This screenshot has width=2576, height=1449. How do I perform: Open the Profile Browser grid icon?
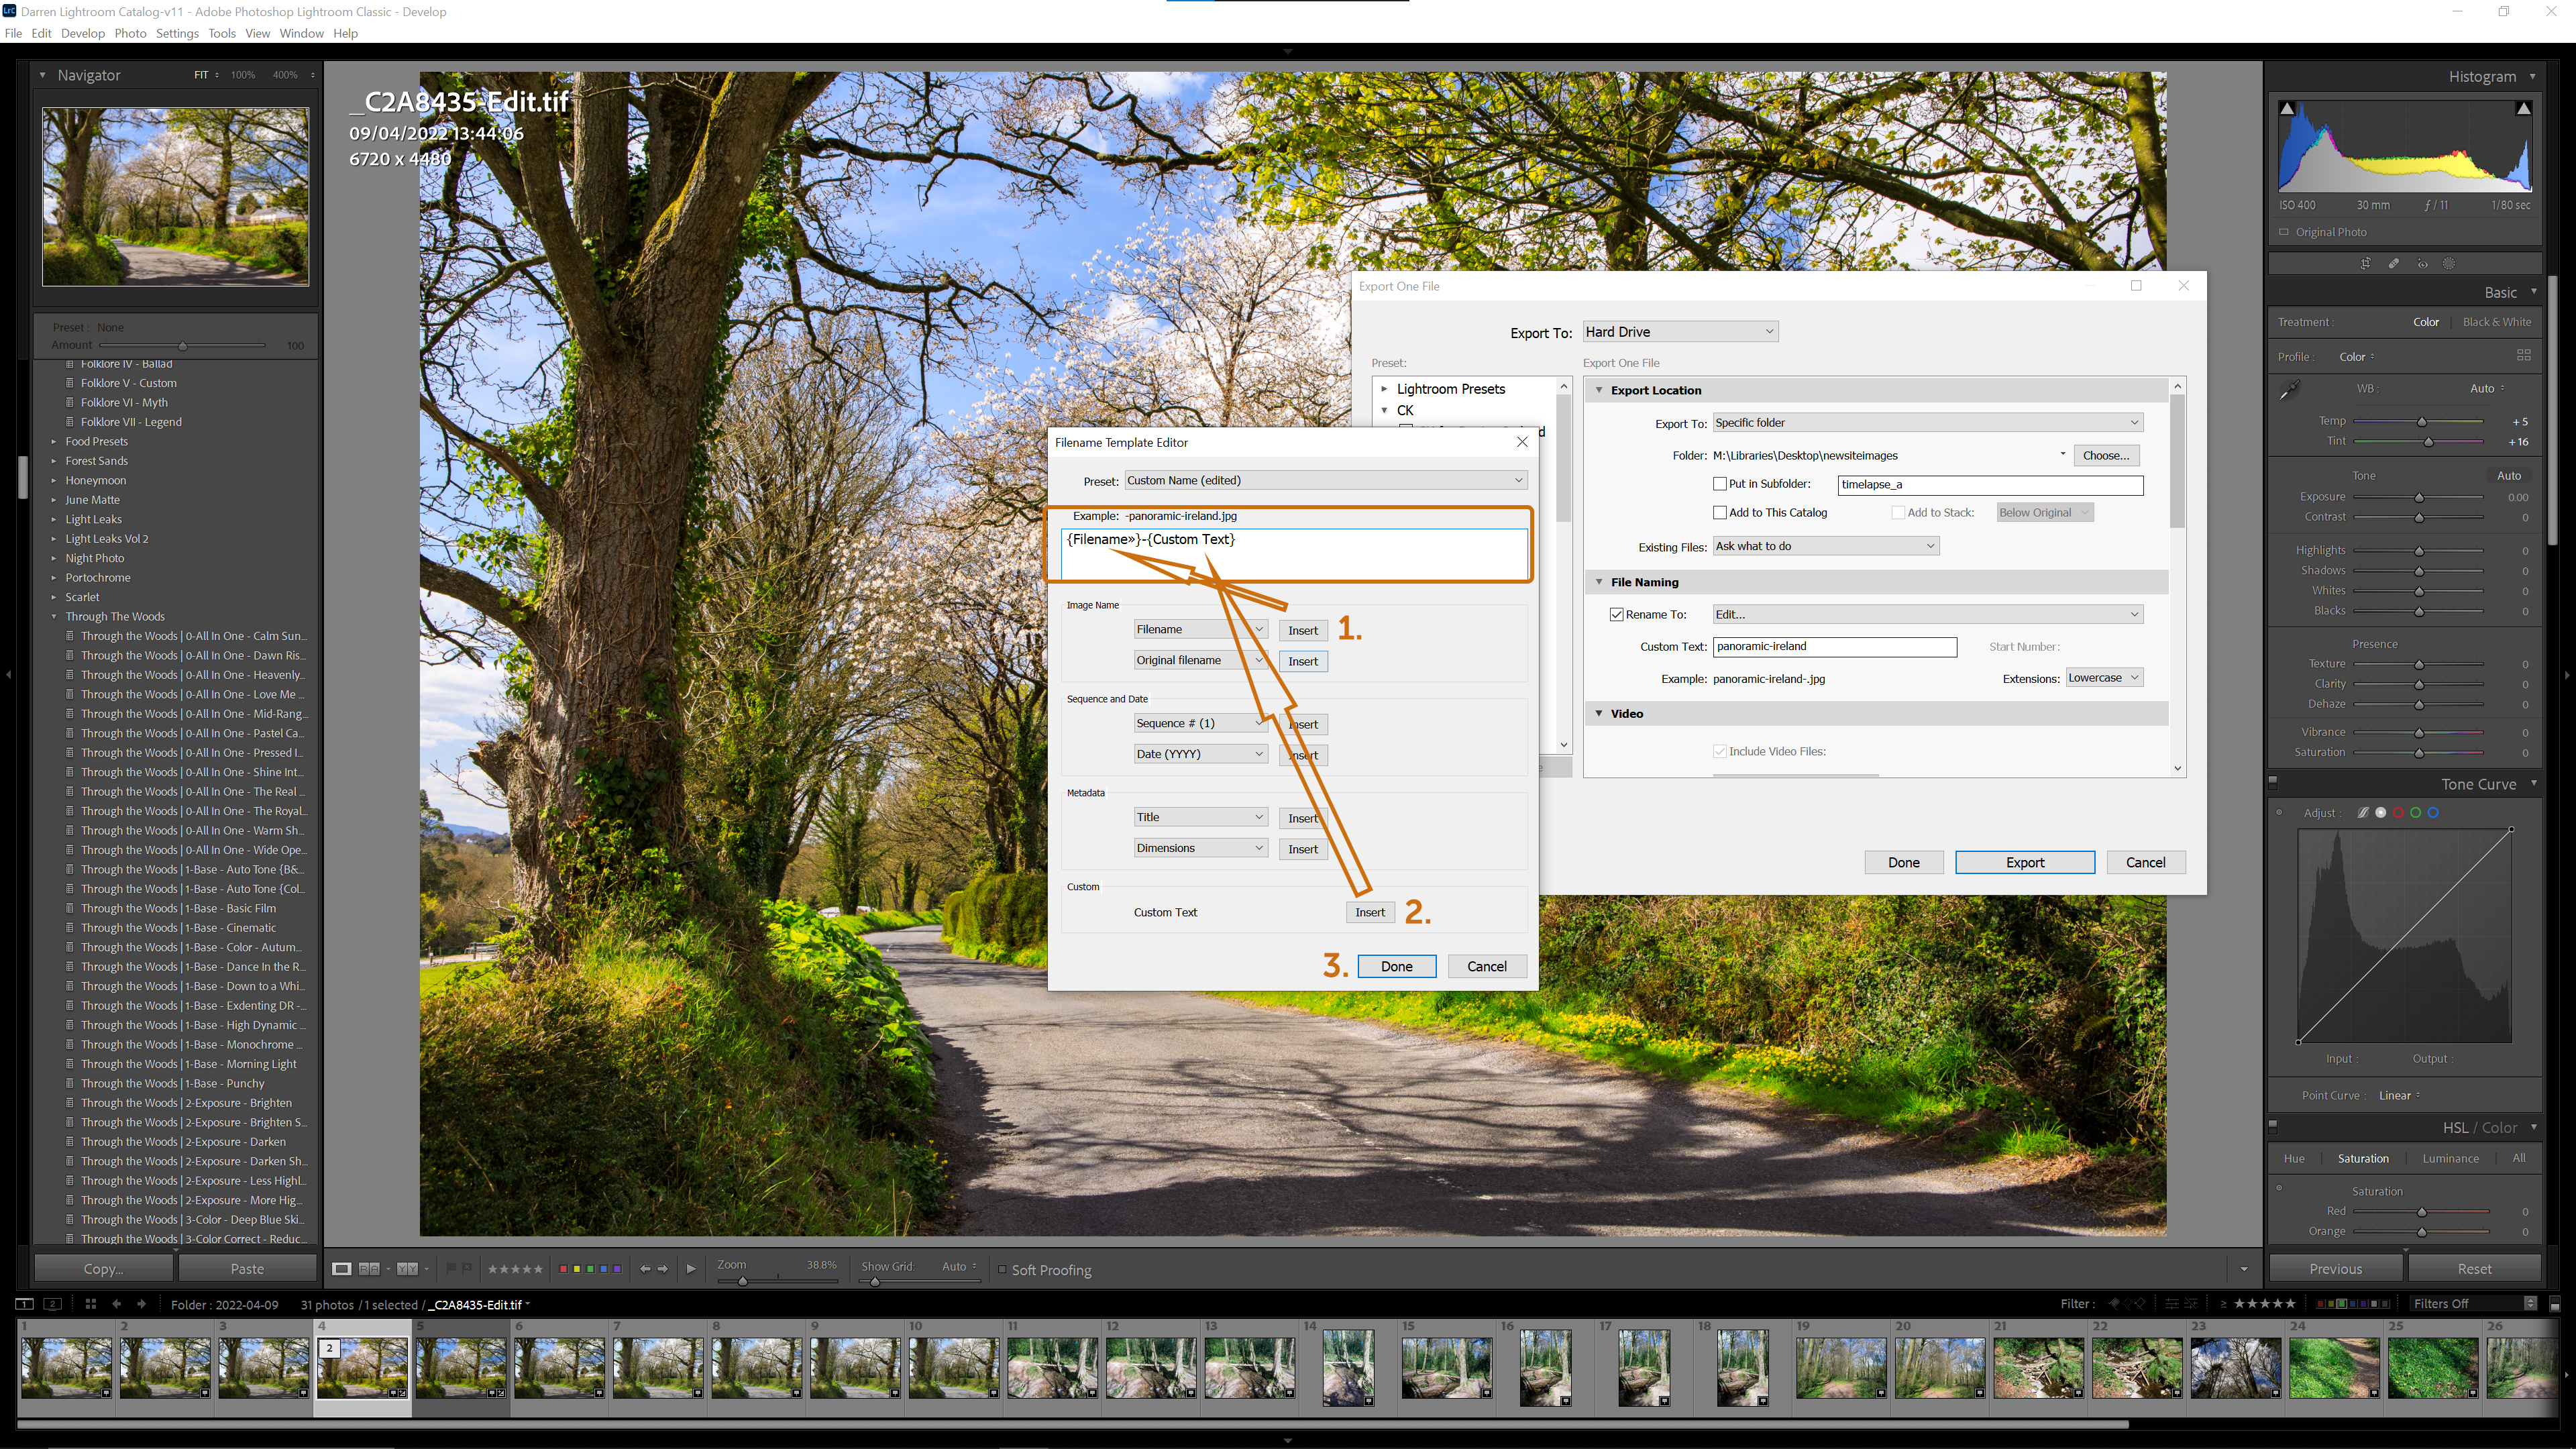(2523, 356)
